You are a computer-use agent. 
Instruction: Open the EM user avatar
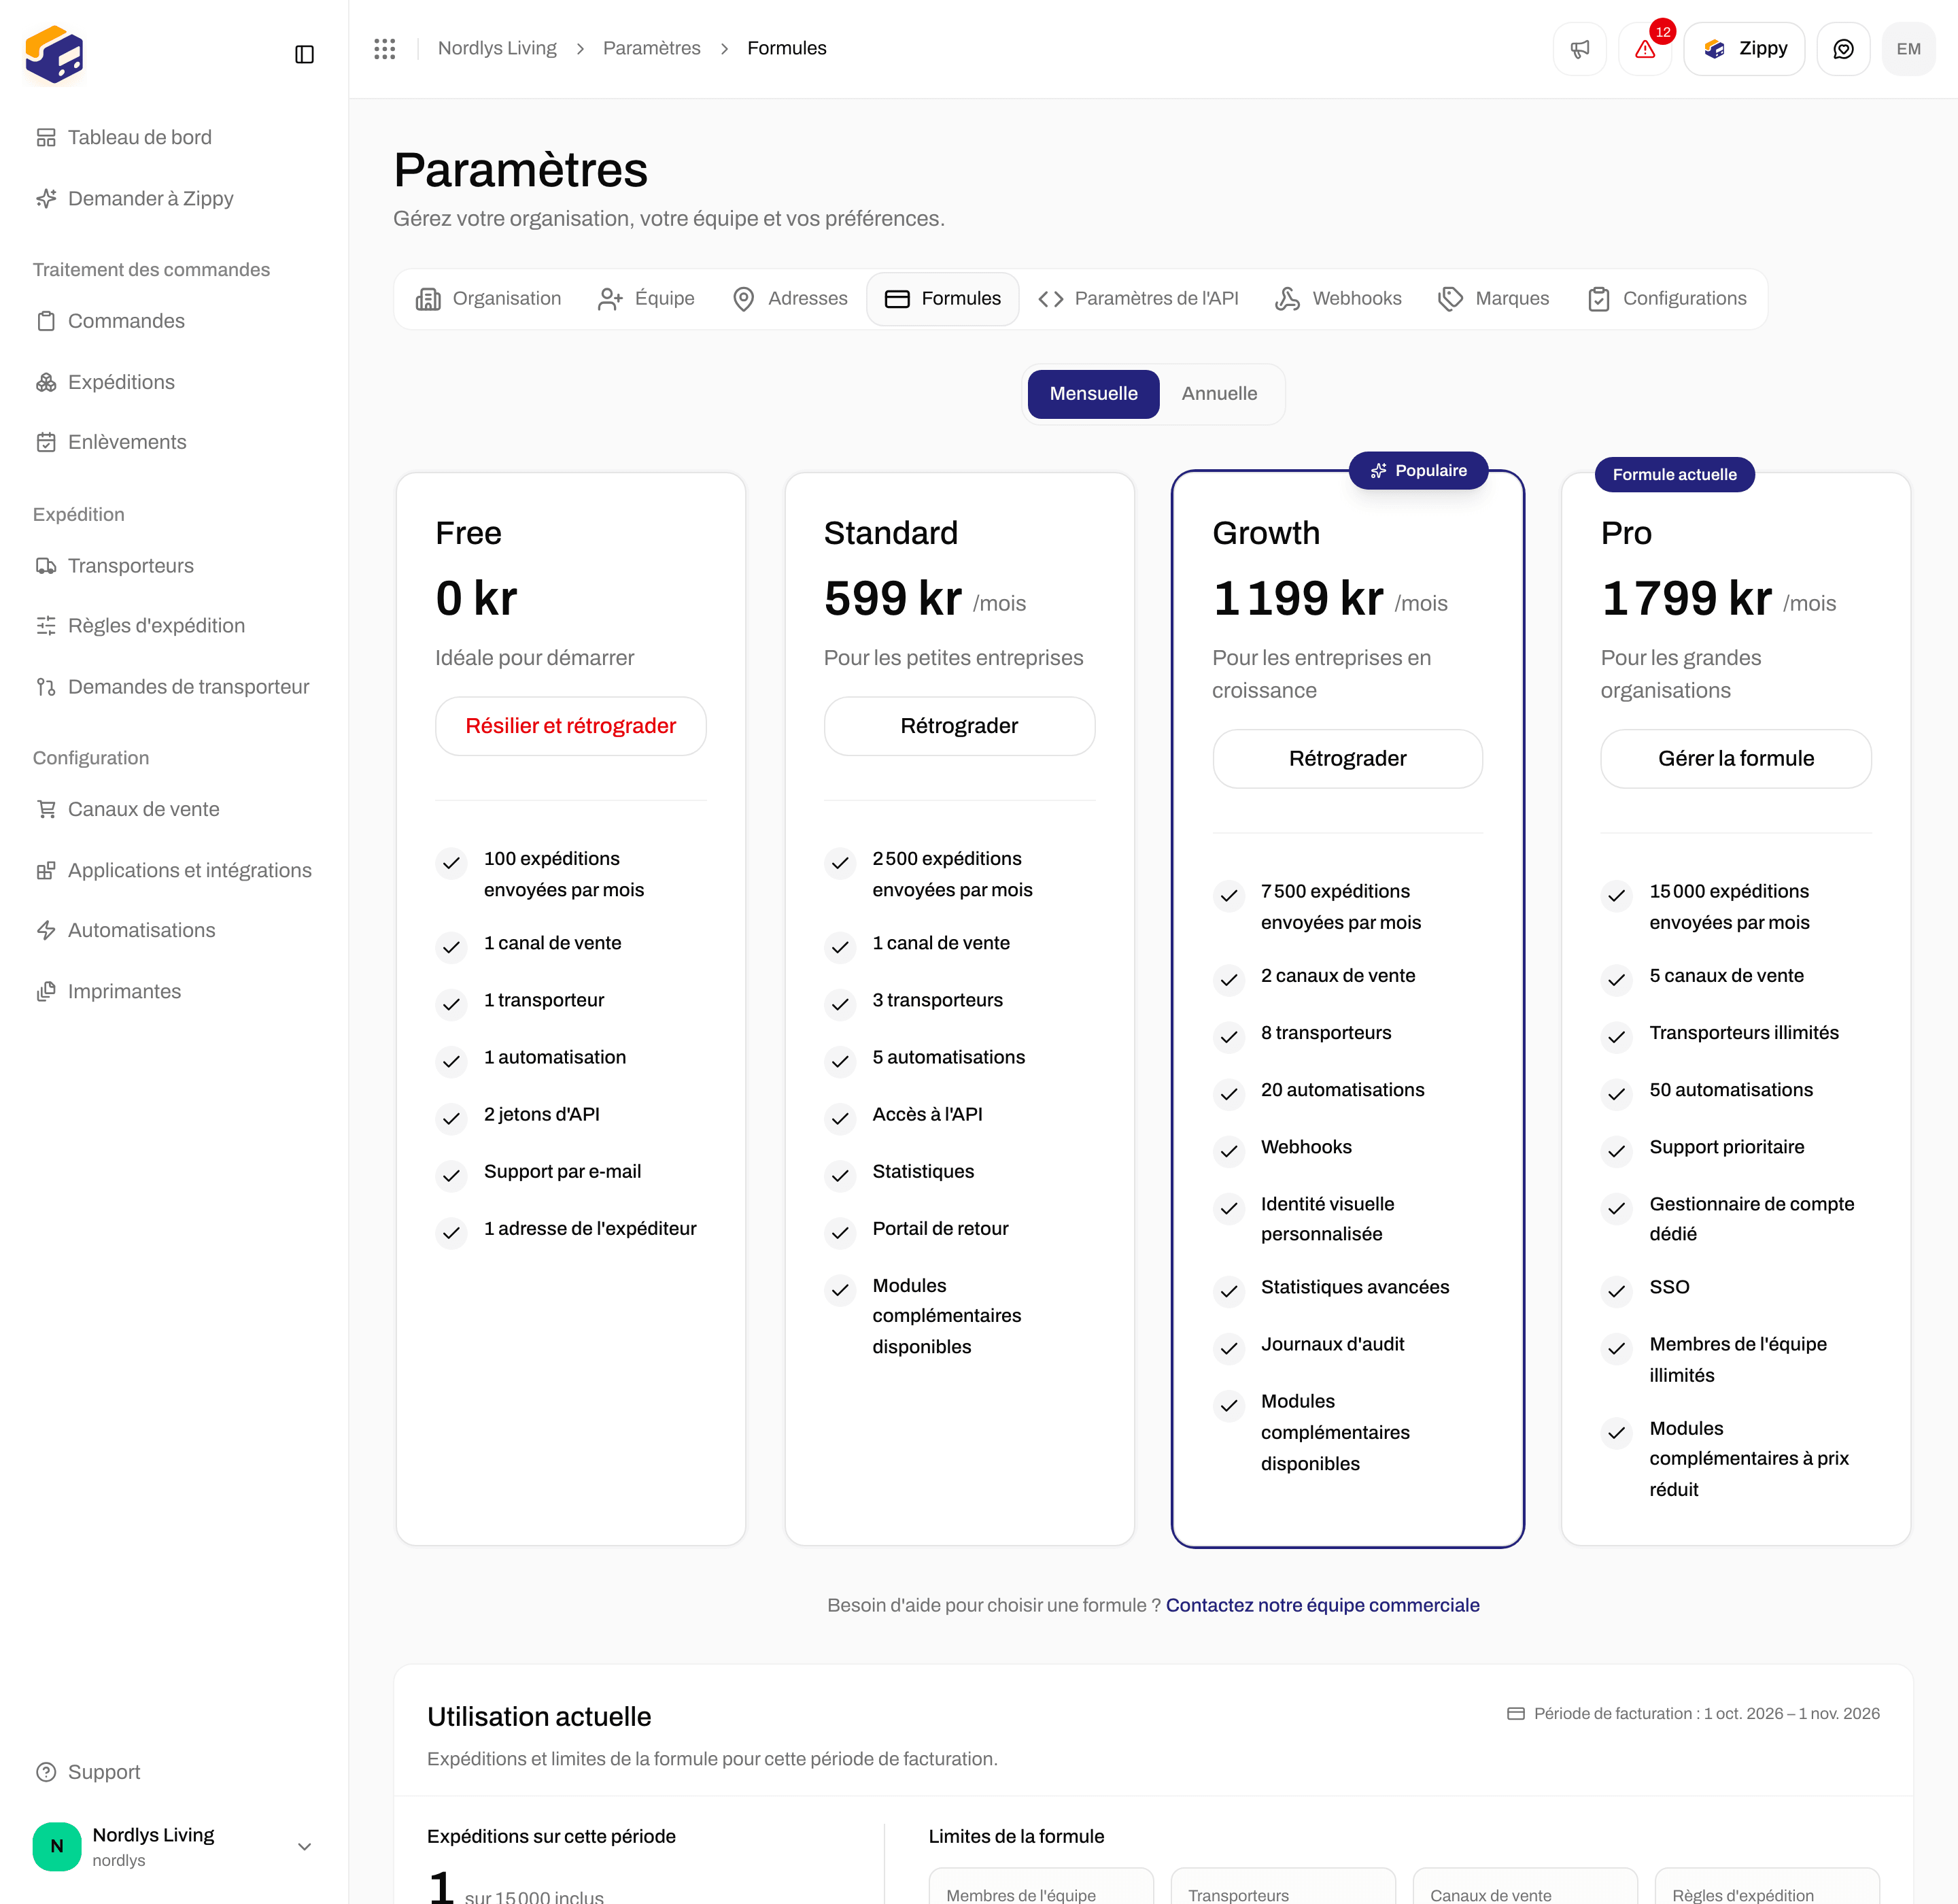(1908, 49)
